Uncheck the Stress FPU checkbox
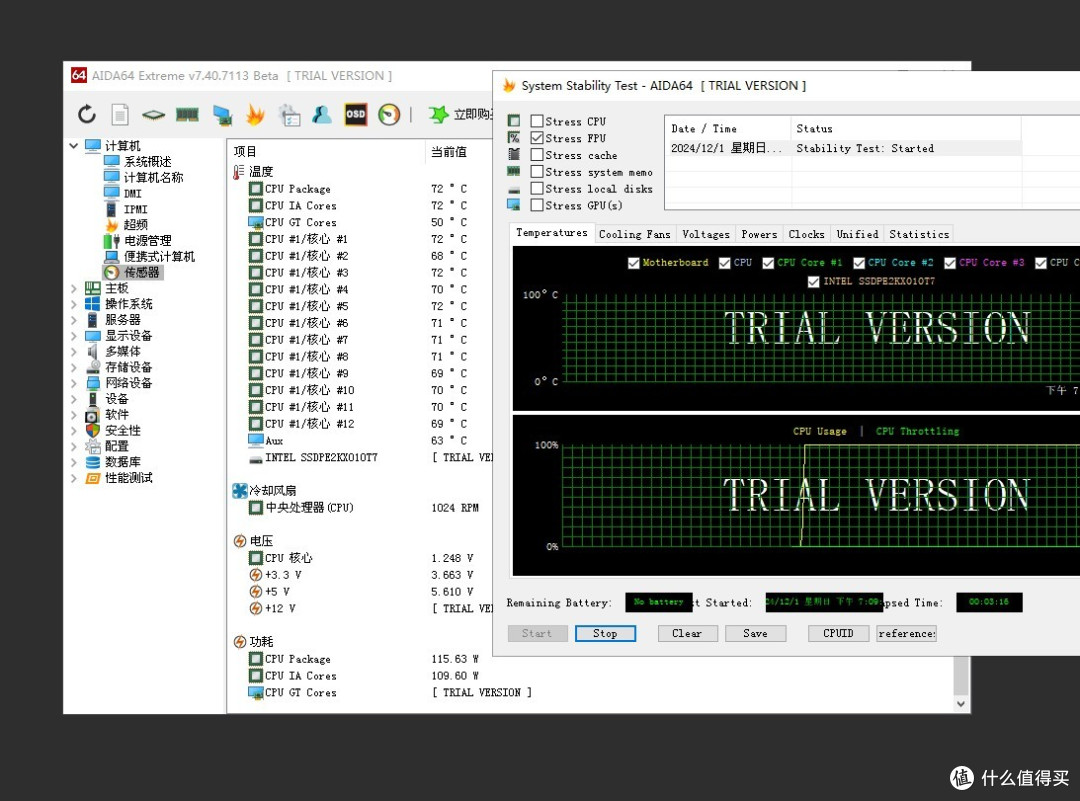1080x801 pixels. (x=537, y=138)
